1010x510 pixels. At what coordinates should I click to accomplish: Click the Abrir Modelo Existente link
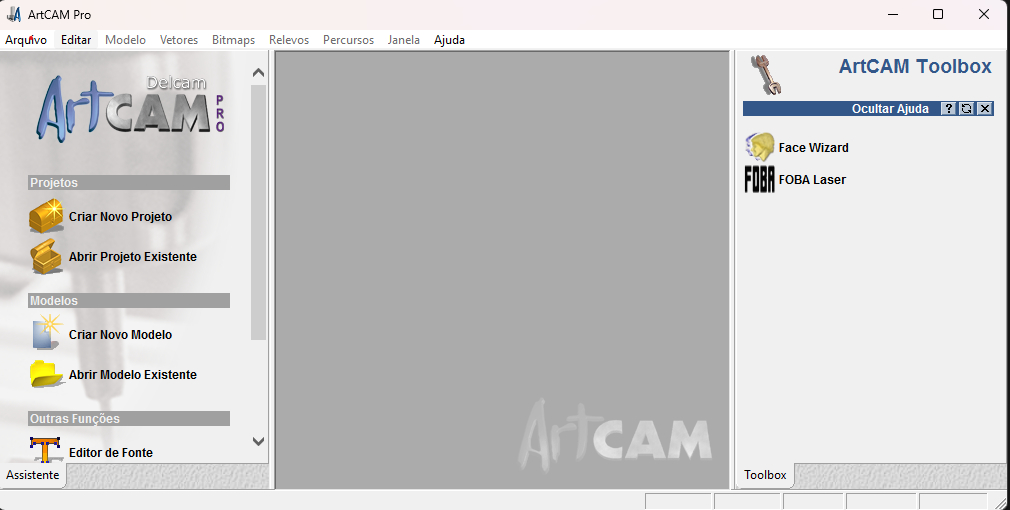[133, 375]
